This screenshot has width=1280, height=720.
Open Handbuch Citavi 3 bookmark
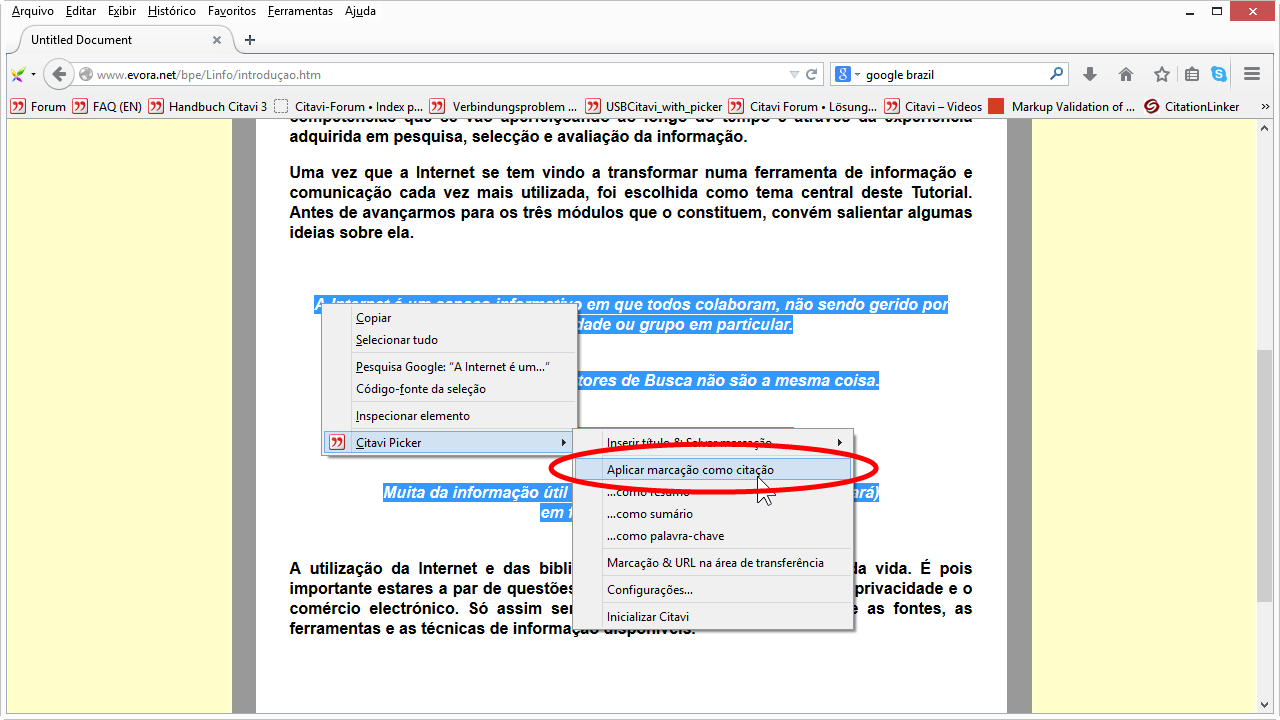207,106
